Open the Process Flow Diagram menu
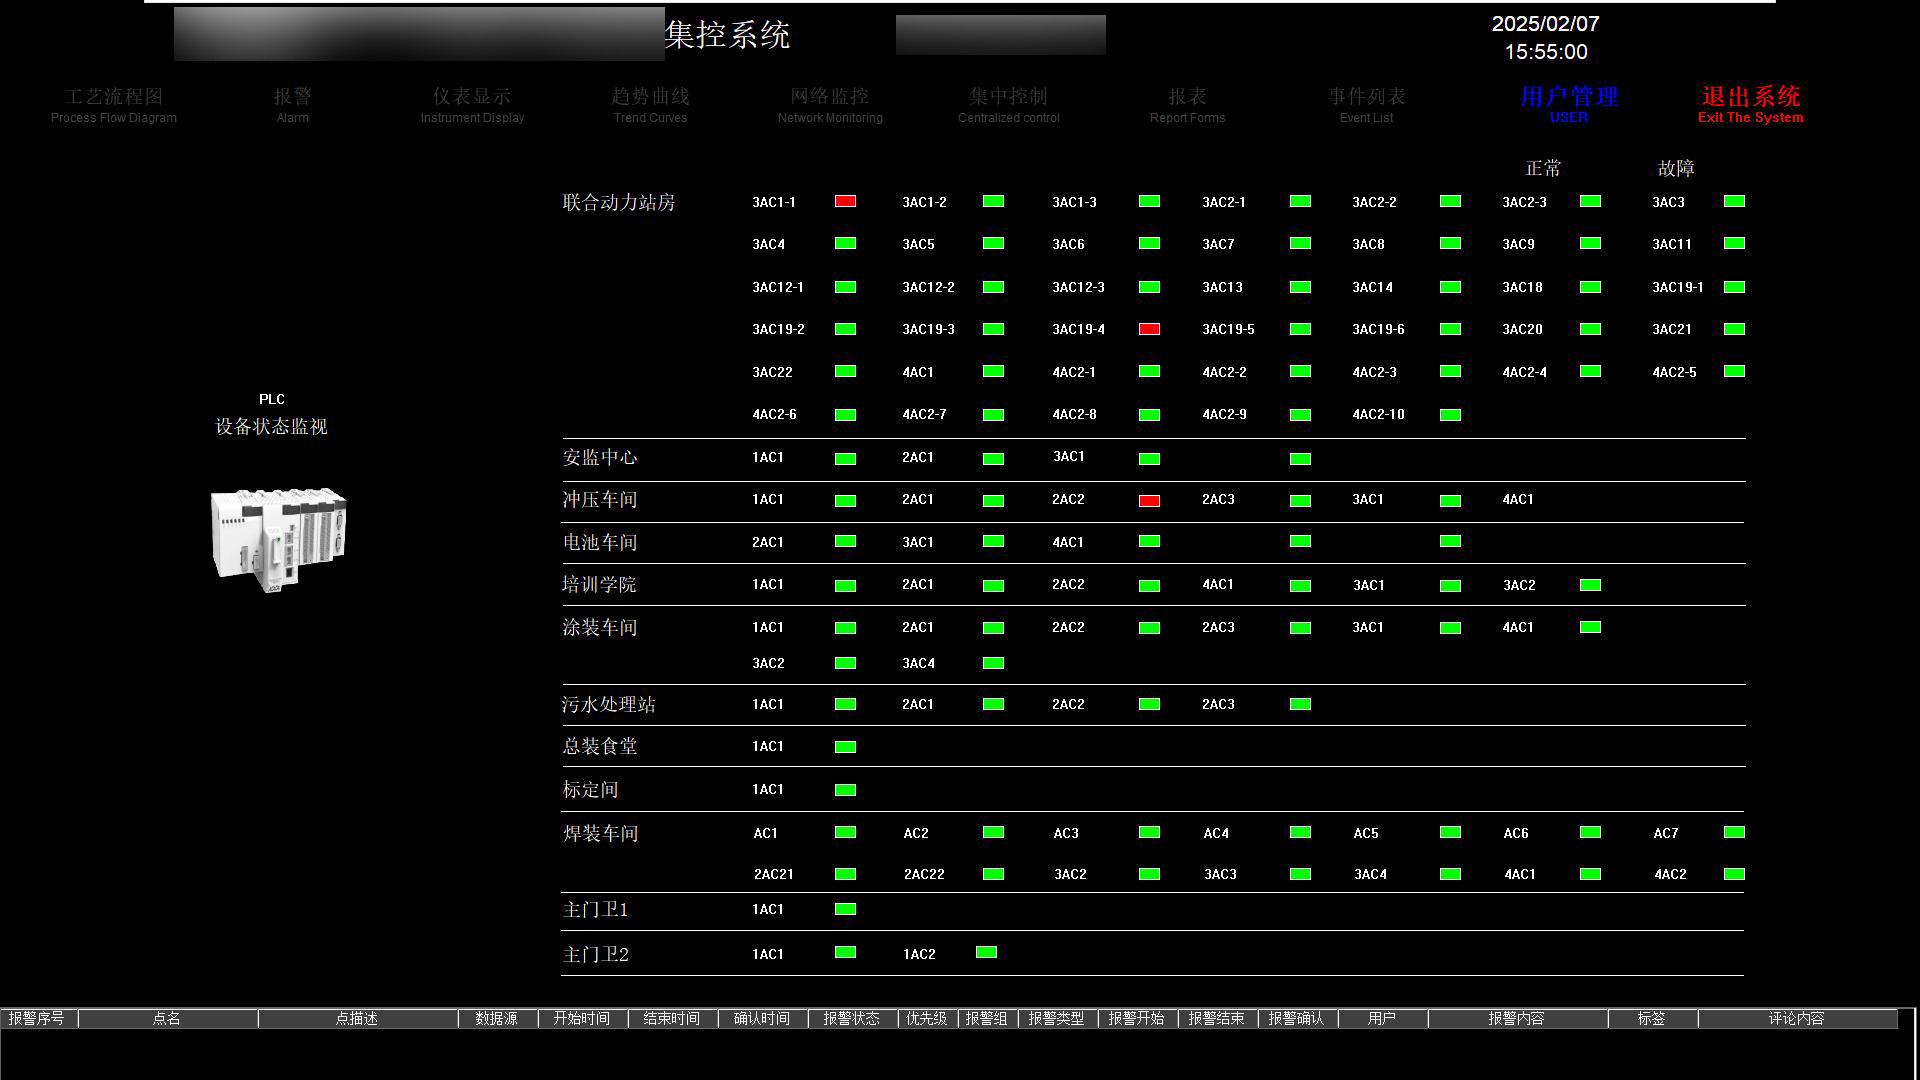Image resolution: width=1920 pixels, height=1080 pixels. [x=113, y=105]
